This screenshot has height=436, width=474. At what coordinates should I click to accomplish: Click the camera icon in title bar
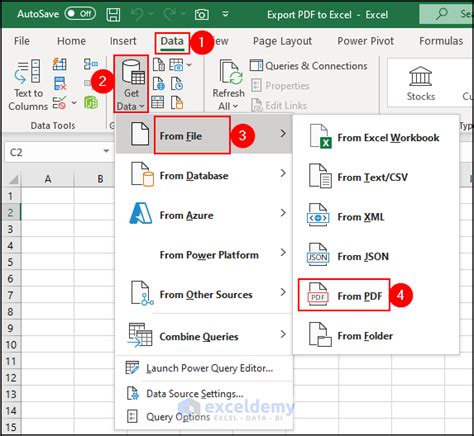202,14
